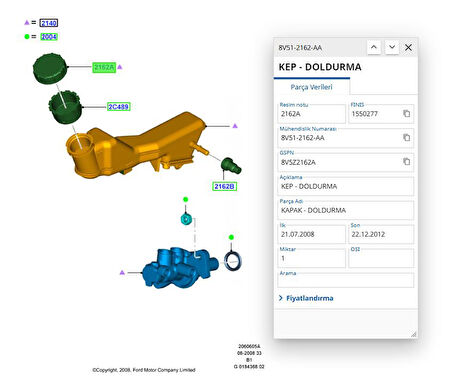
Task: Open the 2004 legend reference
Action: [49, 37]
